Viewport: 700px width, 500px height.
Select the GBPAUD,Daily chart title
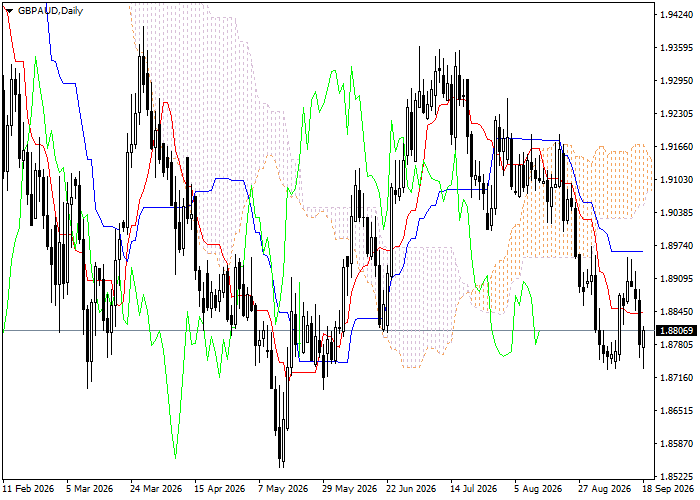click(50, 11)
